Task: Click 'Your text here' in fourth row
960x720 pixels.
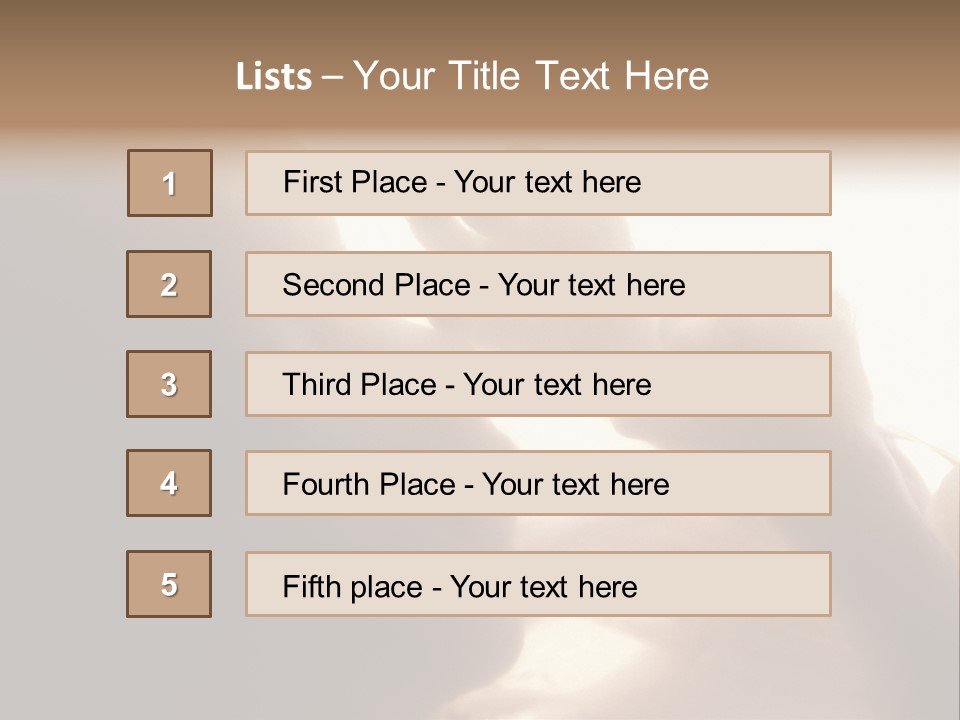Action: click(x=576, y=484)
